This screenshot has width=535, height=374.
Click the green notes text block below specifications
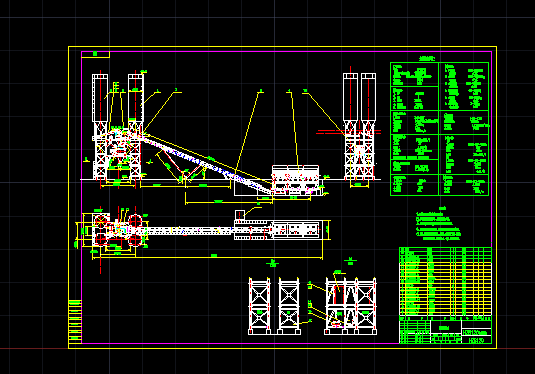[x=438, y=226]
